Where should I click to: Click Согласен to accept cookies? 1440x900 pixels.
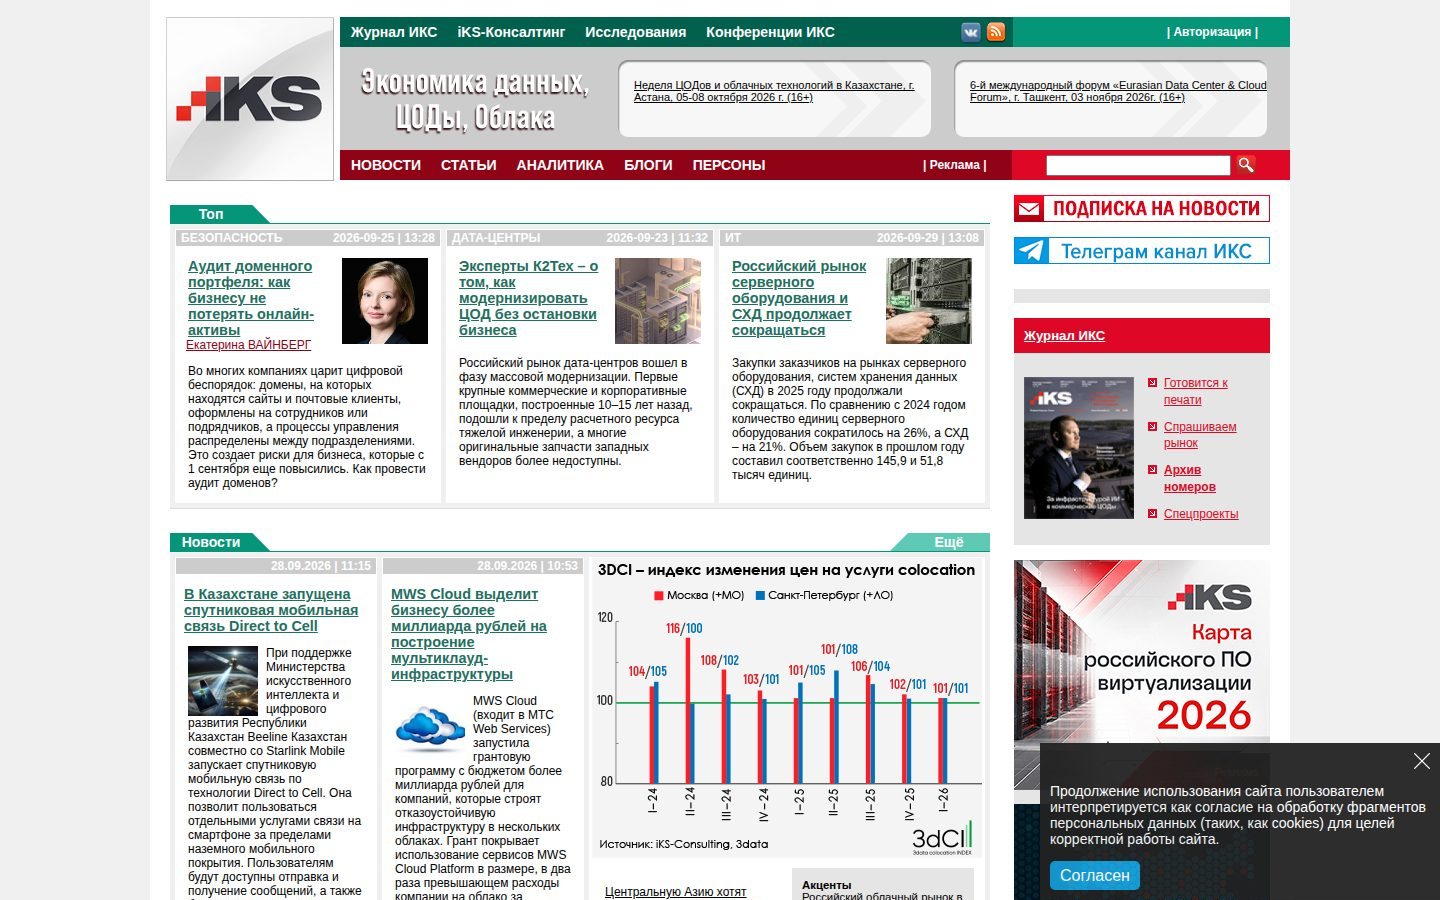[x=1095, y=875]
